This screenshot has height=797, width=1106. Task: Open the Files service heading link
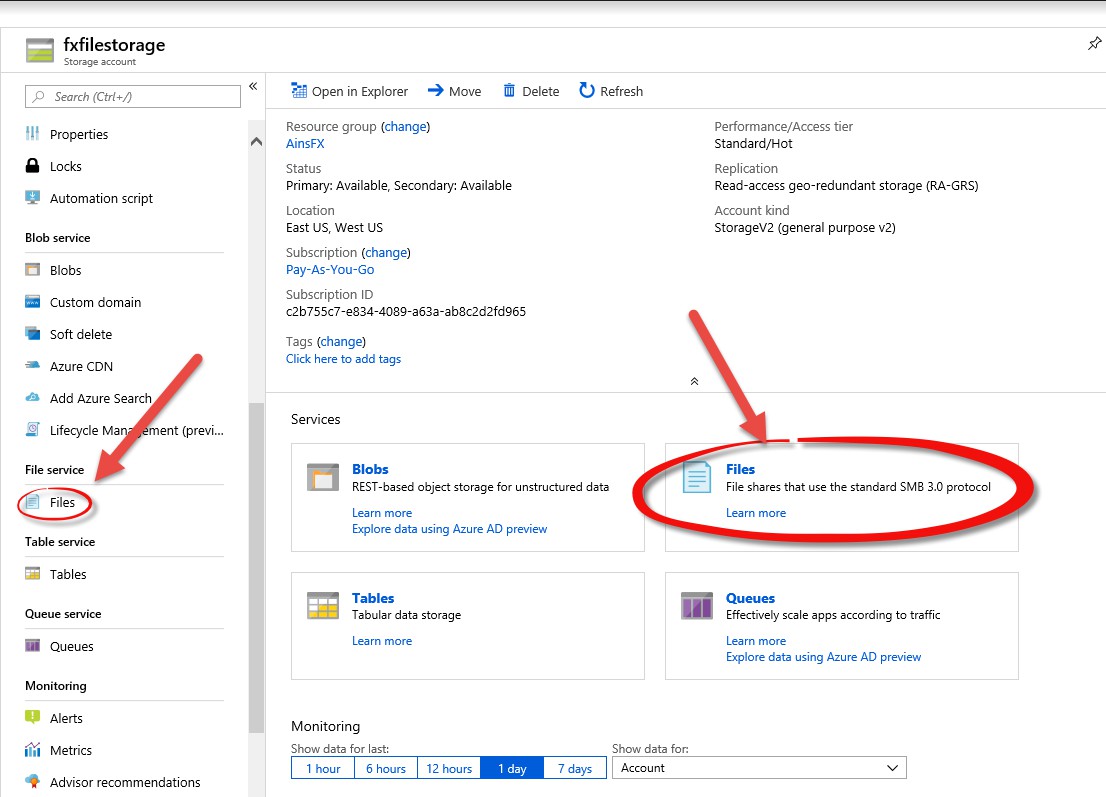pyautogui.click(x=741, y=469)
